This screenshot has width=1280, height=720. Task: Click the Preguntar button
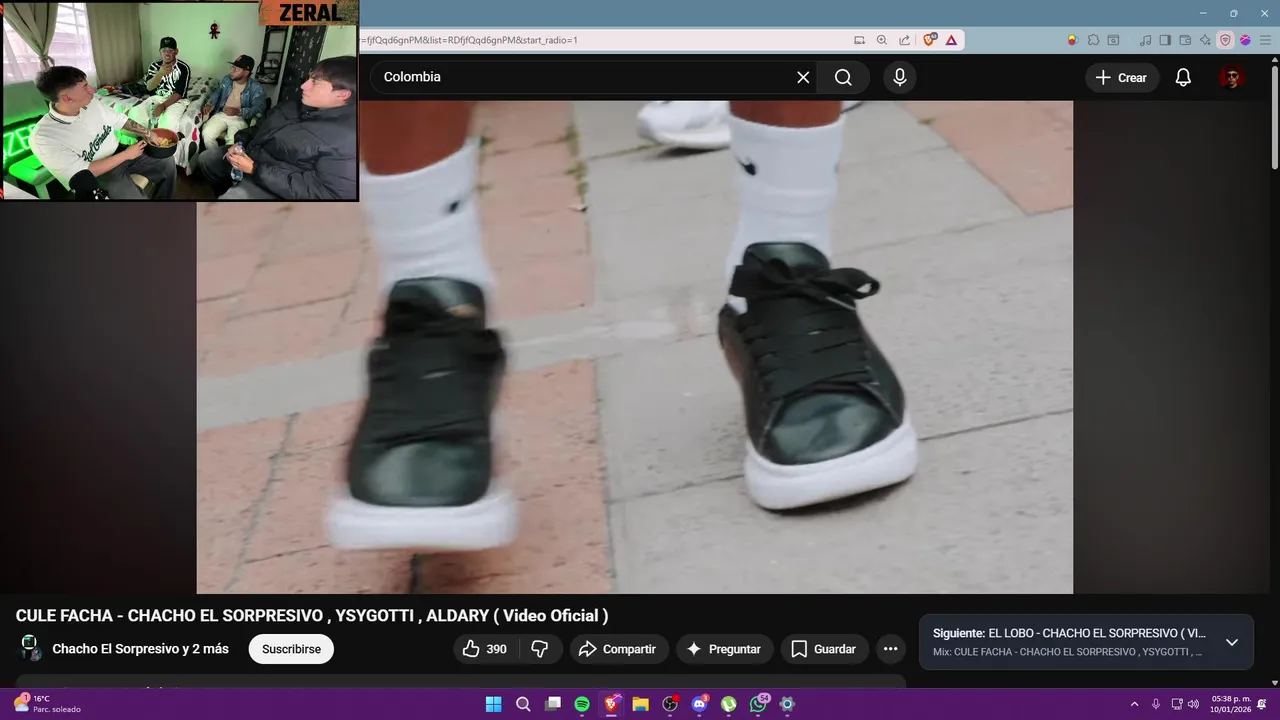[724, 649]
